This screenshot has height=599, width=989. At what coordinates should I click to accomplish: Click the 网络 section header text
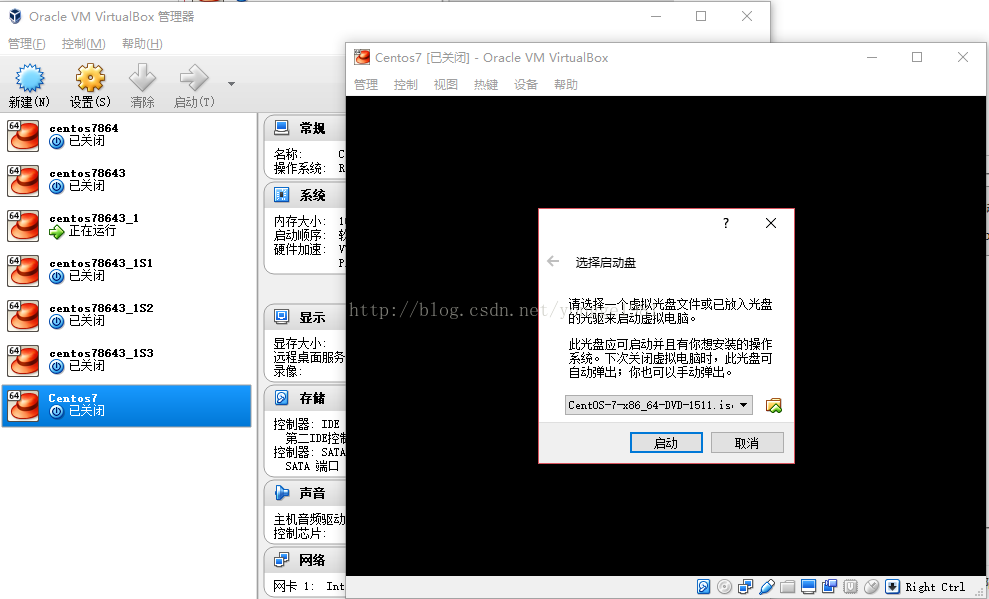coord(312,559)
